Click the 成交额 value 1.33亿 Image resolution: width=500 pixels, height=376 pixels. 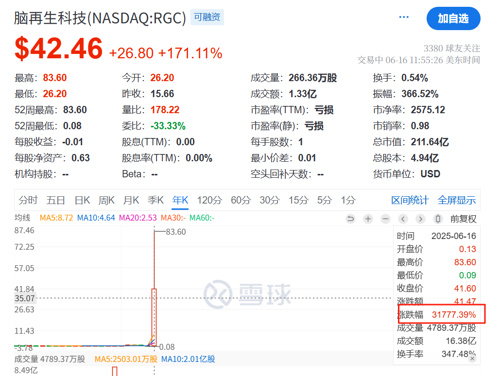pos(303,94)
